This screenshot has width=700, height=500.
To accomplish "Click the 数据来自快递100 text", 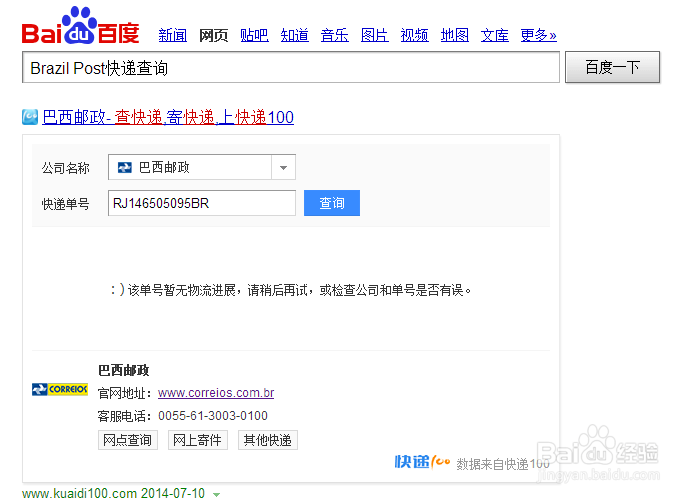I will point(503,464).
